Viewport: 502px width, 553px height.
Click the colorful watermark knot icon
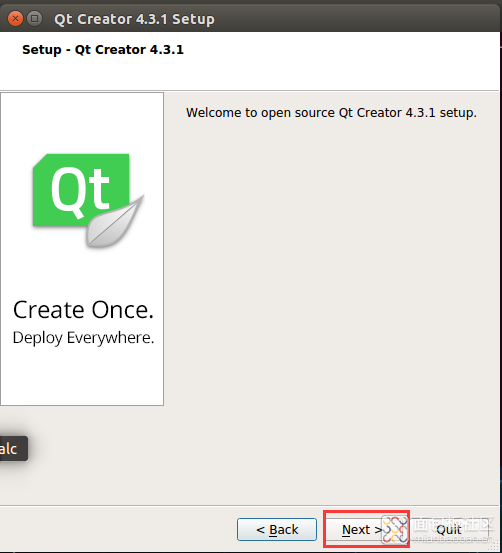coord(394,529)
